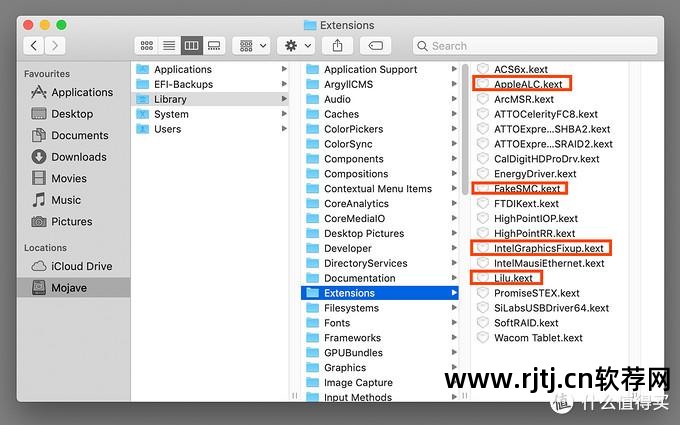680x425 pixels.
Task: Select the FakeSMC.kext file
Action: 519,189
